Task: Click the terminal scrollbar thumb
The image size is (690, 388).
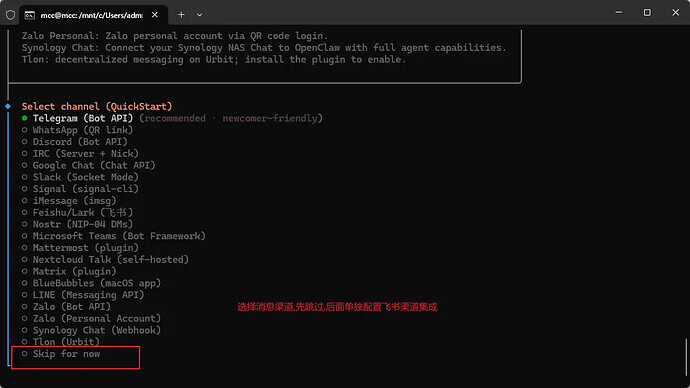Action: (x=686, y=357)
